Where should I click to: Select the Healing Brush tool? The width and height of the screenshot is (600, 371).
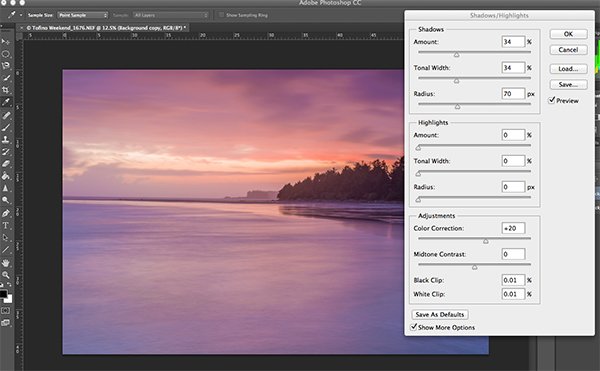point(5,115)
